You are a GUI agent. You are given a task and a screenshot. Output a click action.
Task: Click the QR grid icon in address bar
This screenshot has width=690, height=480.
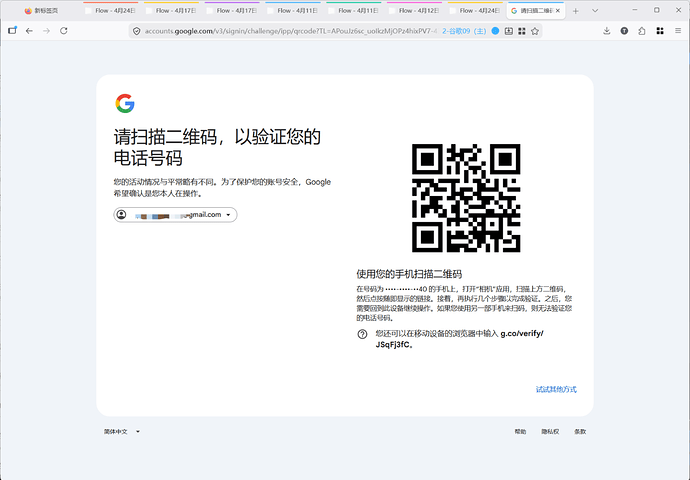pos(522,31)
